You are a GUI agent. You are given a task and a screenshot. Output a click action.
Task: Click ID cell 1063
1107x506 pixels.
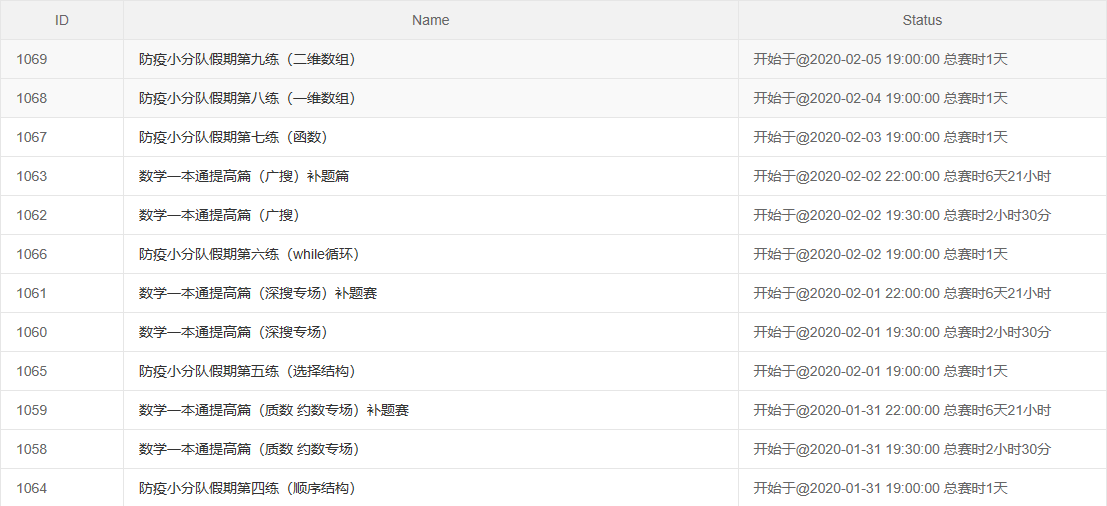tap(32, 176)
